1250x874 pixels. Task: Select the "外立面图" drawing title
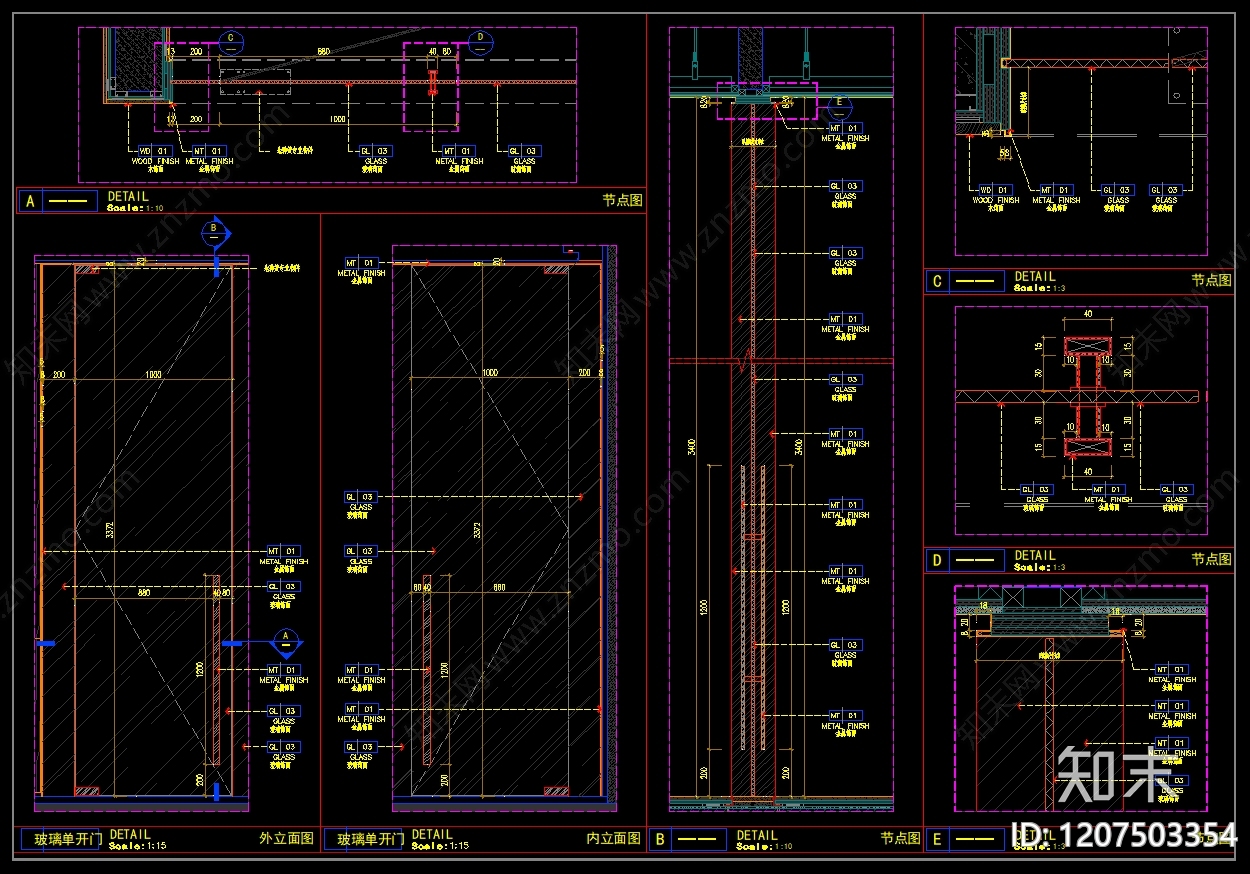click(x=286, y=839)
